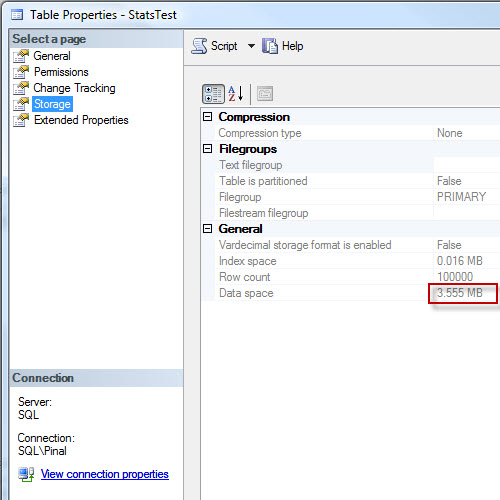Click the 3.555 MB data space value
The width and height of the screenshot is (500, 500).
[460, 293]
